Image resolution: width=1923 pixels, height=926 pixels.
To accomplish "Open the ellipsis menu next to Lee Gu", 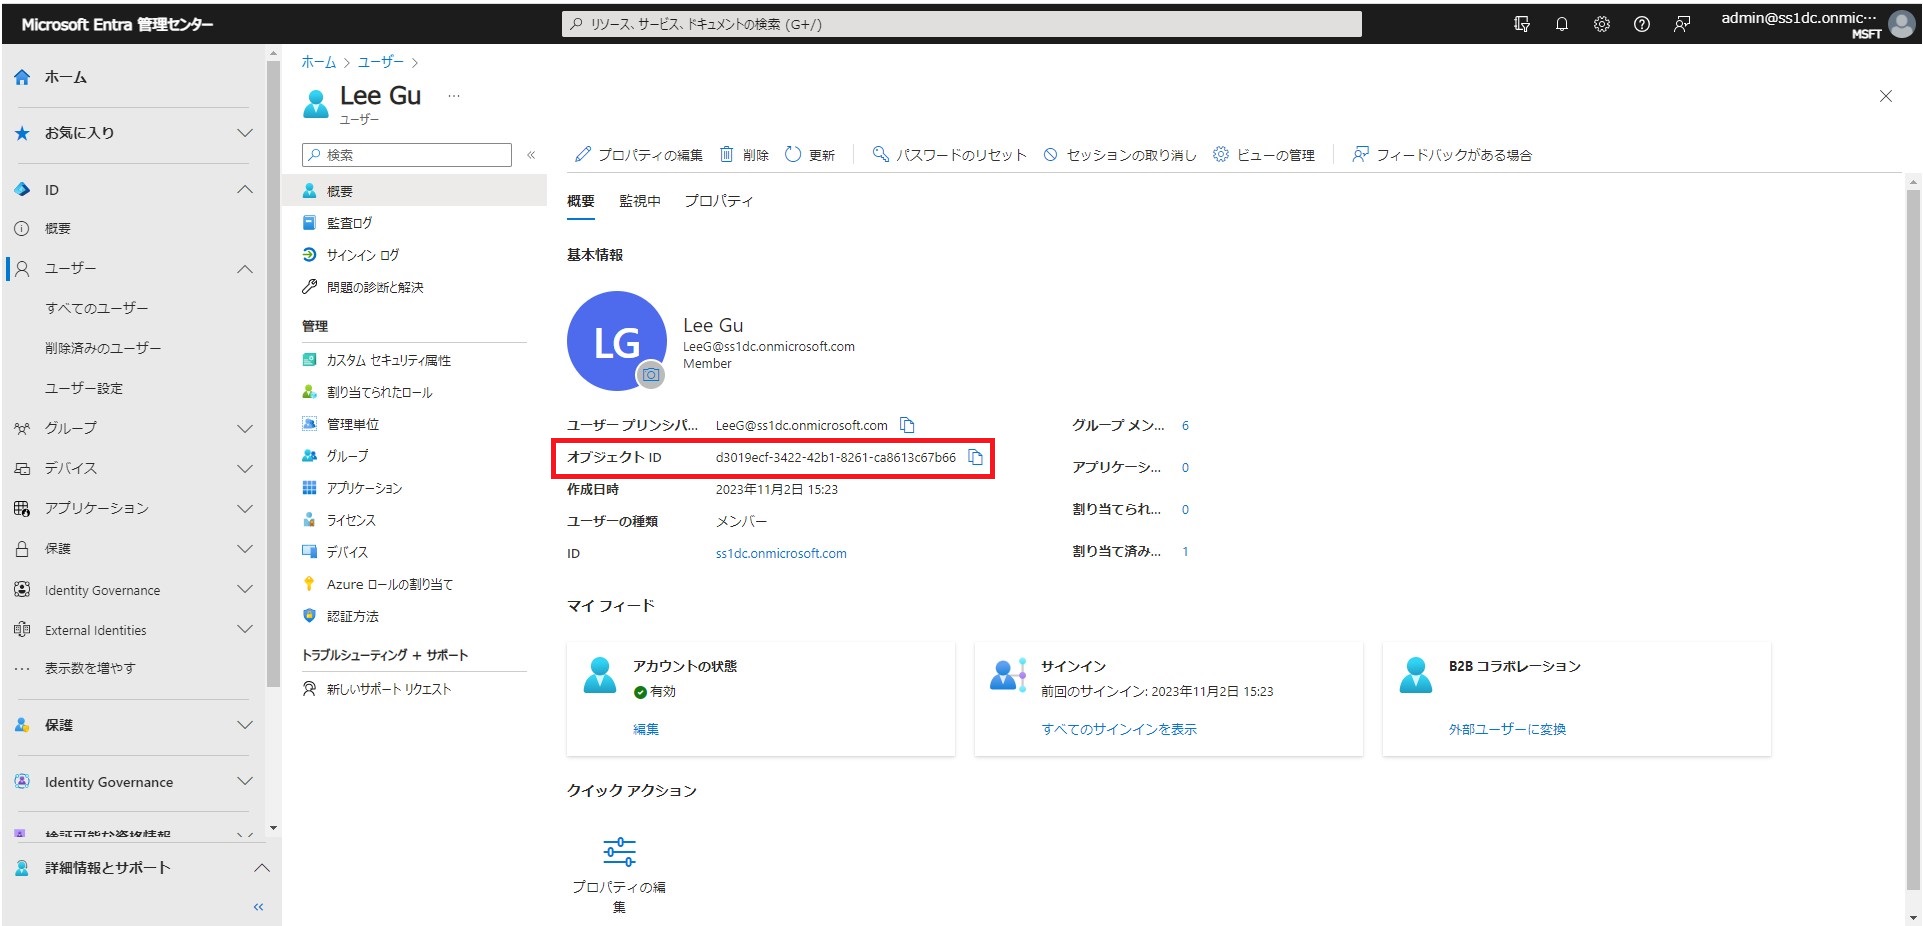I will (x=454, y=96).
